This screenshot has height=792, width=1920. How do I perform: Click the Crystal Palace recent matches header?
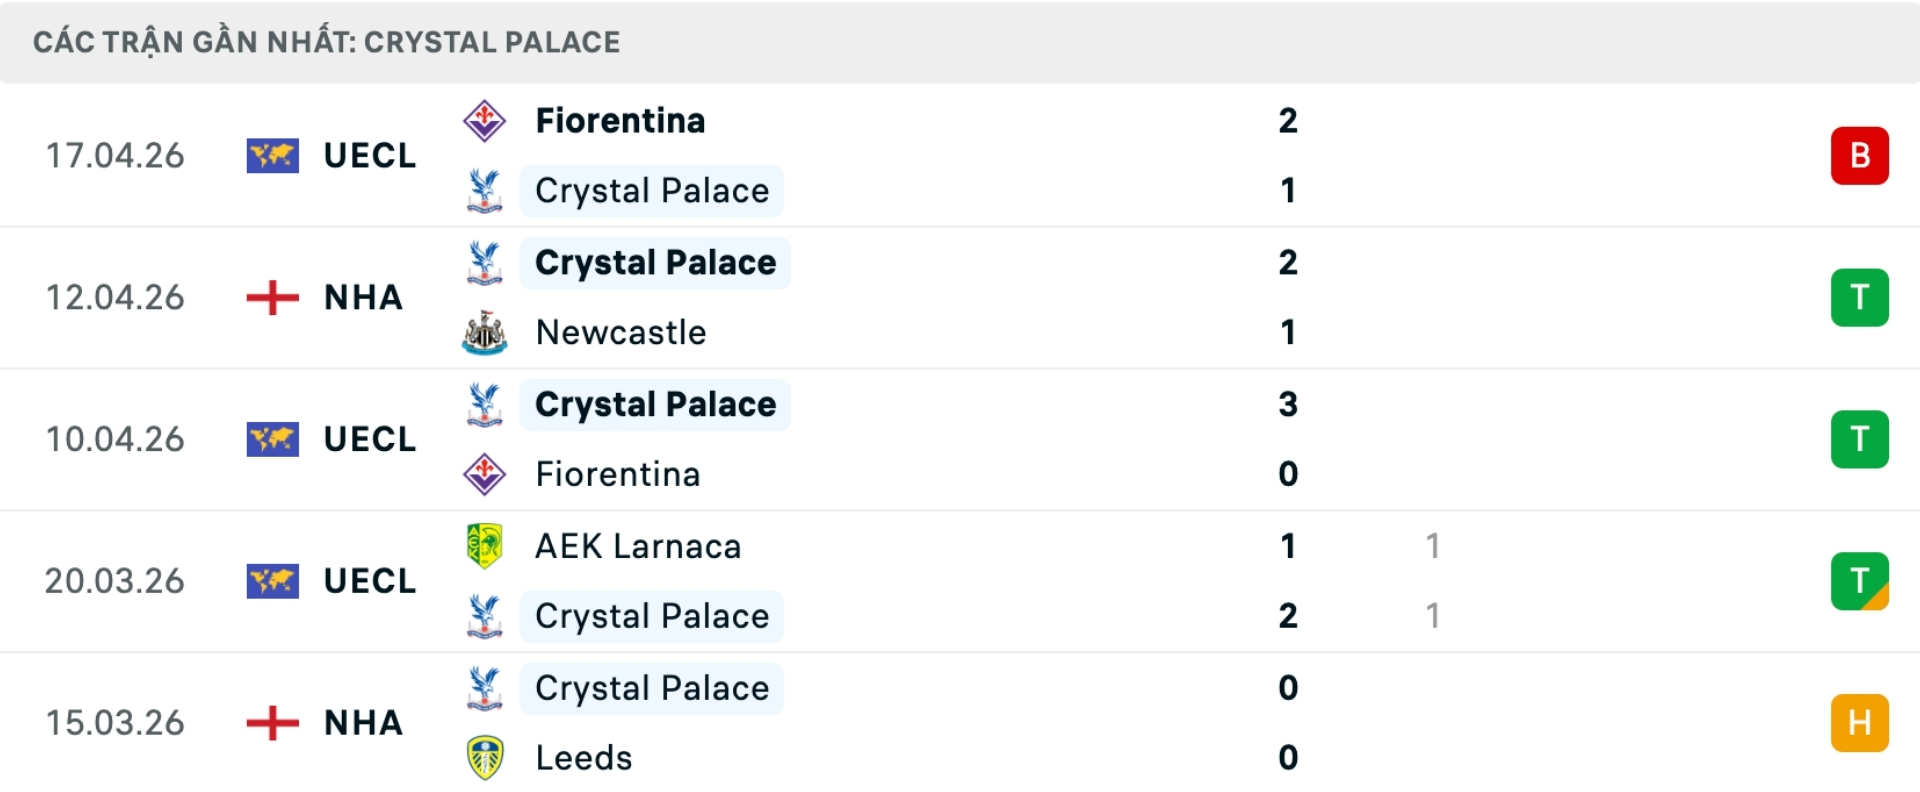[x=326, y=42]
